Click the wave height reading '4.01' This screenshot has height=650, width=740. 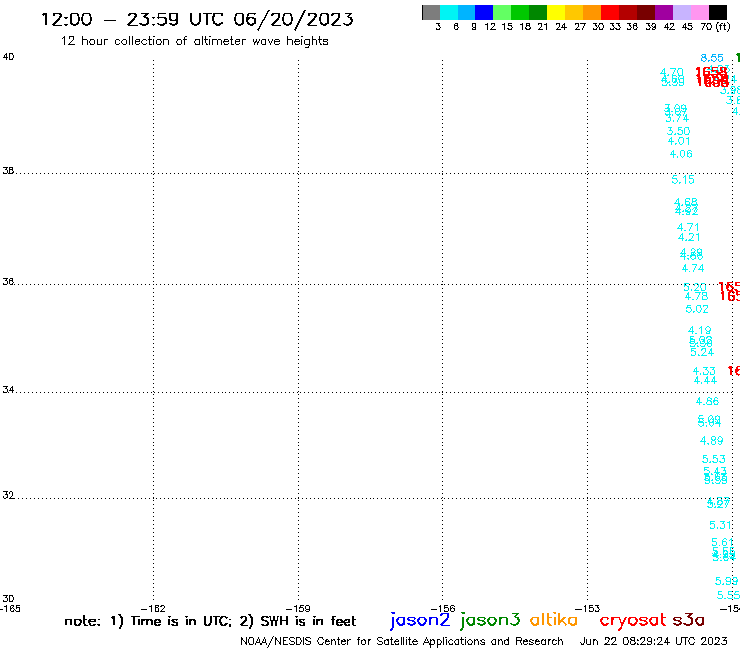point(679,141)
